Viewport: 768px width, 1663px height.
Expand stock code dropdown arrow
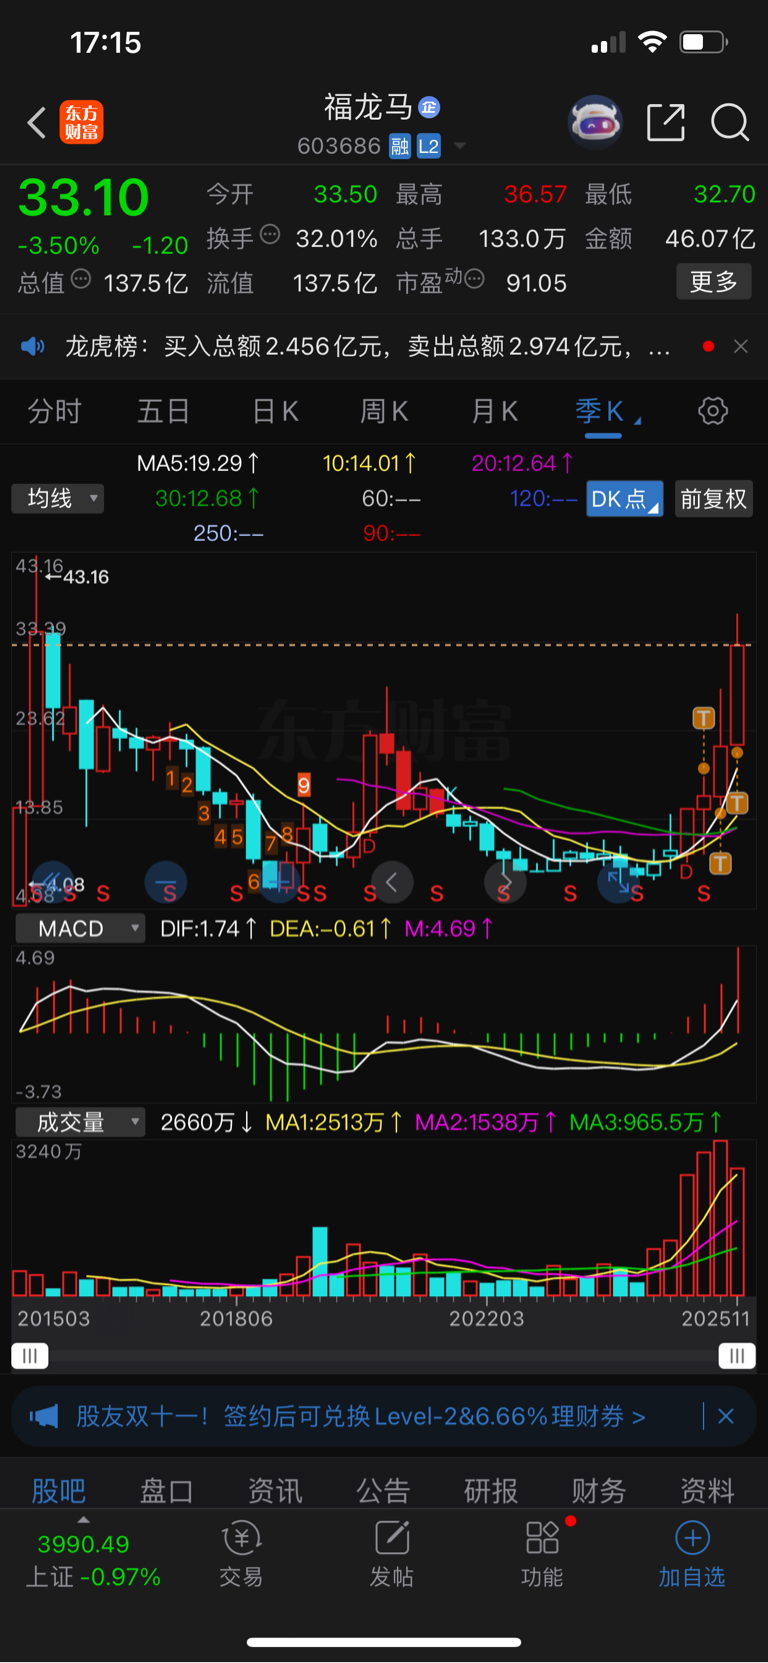click(460, 146)
